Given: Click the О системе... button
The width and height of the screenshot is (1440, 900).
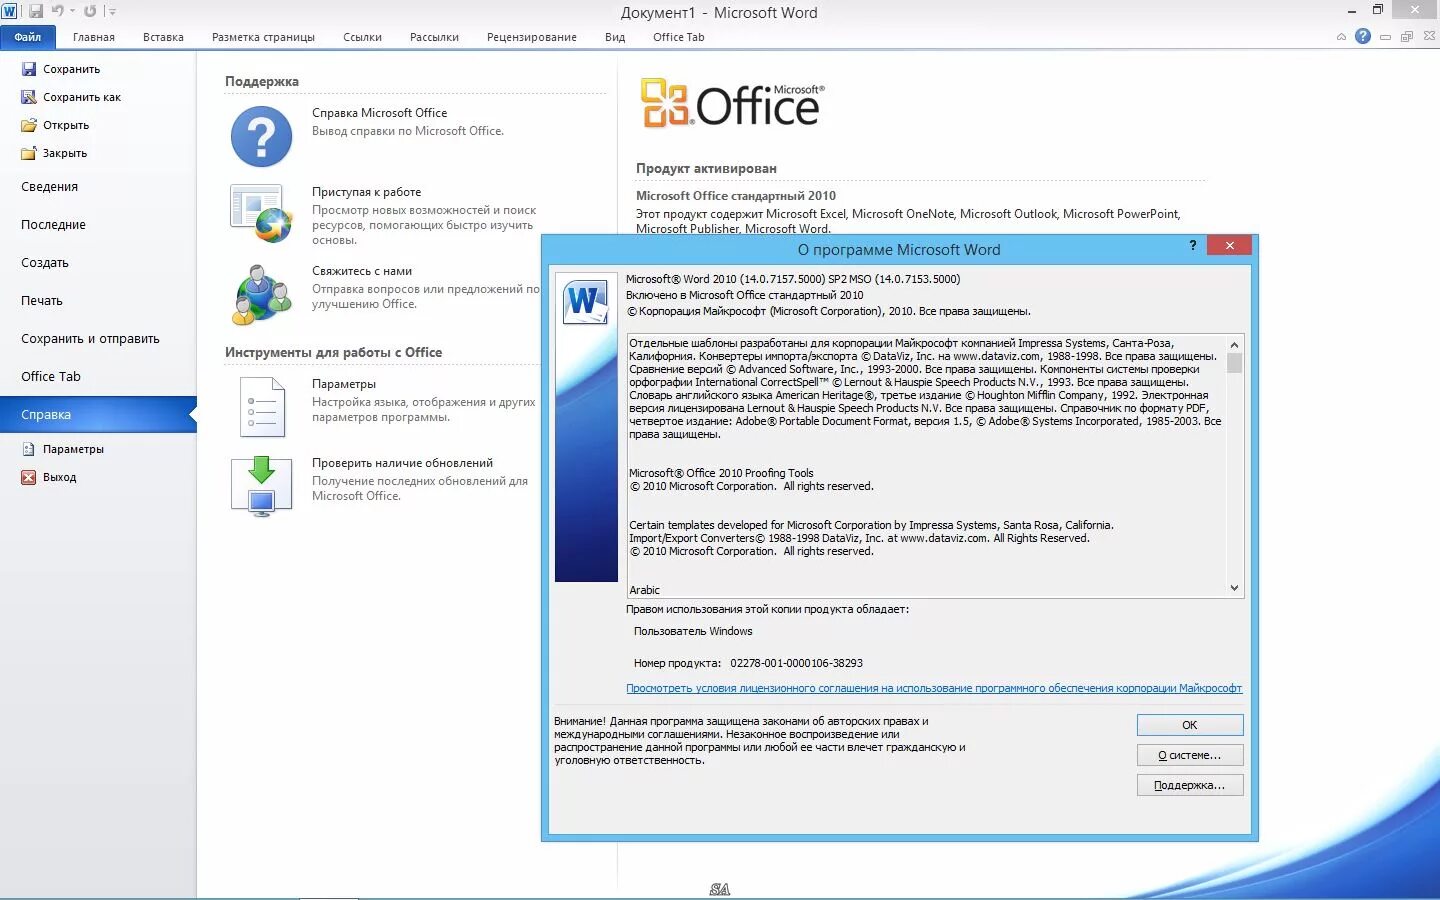Looking at the screenshot, I should 1190,755.
